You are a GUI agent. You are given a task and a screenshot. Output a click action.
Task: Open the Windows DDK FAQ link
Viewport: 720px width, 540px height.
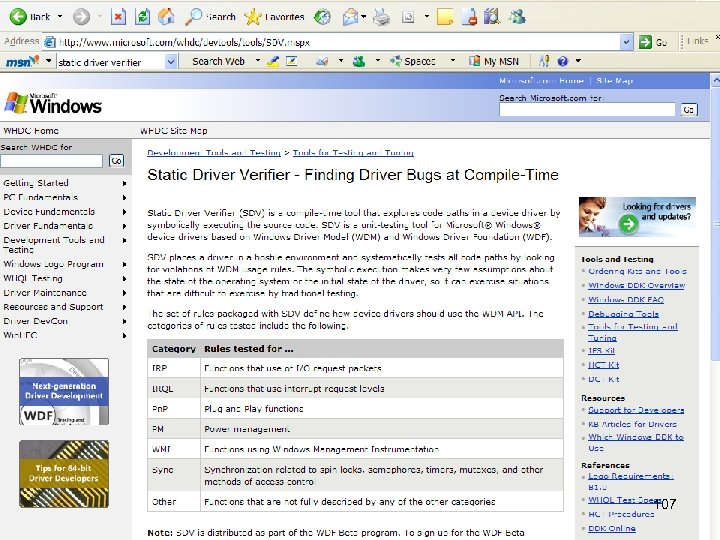click(626, 299)
